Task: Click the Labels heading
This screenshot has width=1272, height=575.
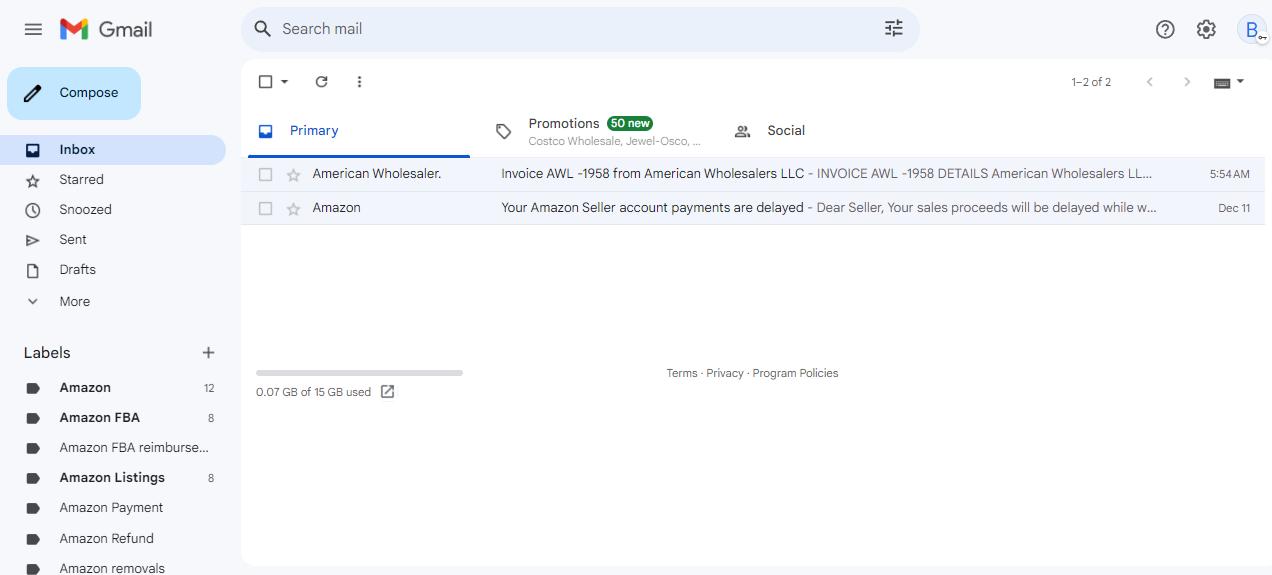Action: 47,353
